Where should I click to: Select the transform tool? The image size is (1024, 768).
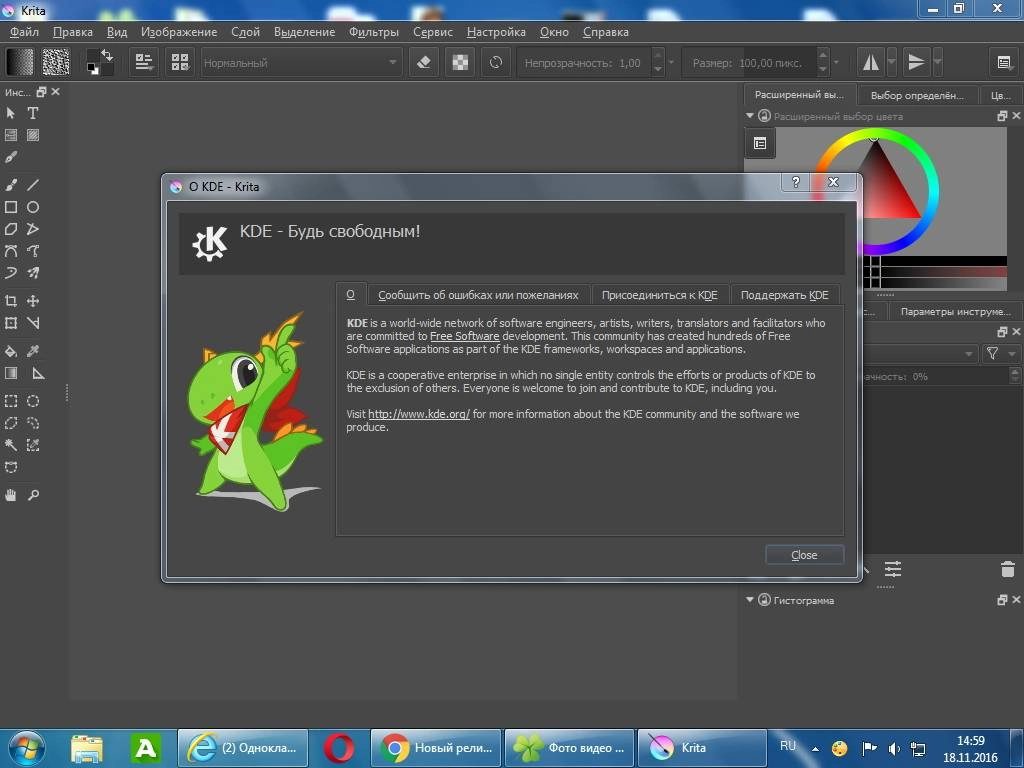click(10, 323)
